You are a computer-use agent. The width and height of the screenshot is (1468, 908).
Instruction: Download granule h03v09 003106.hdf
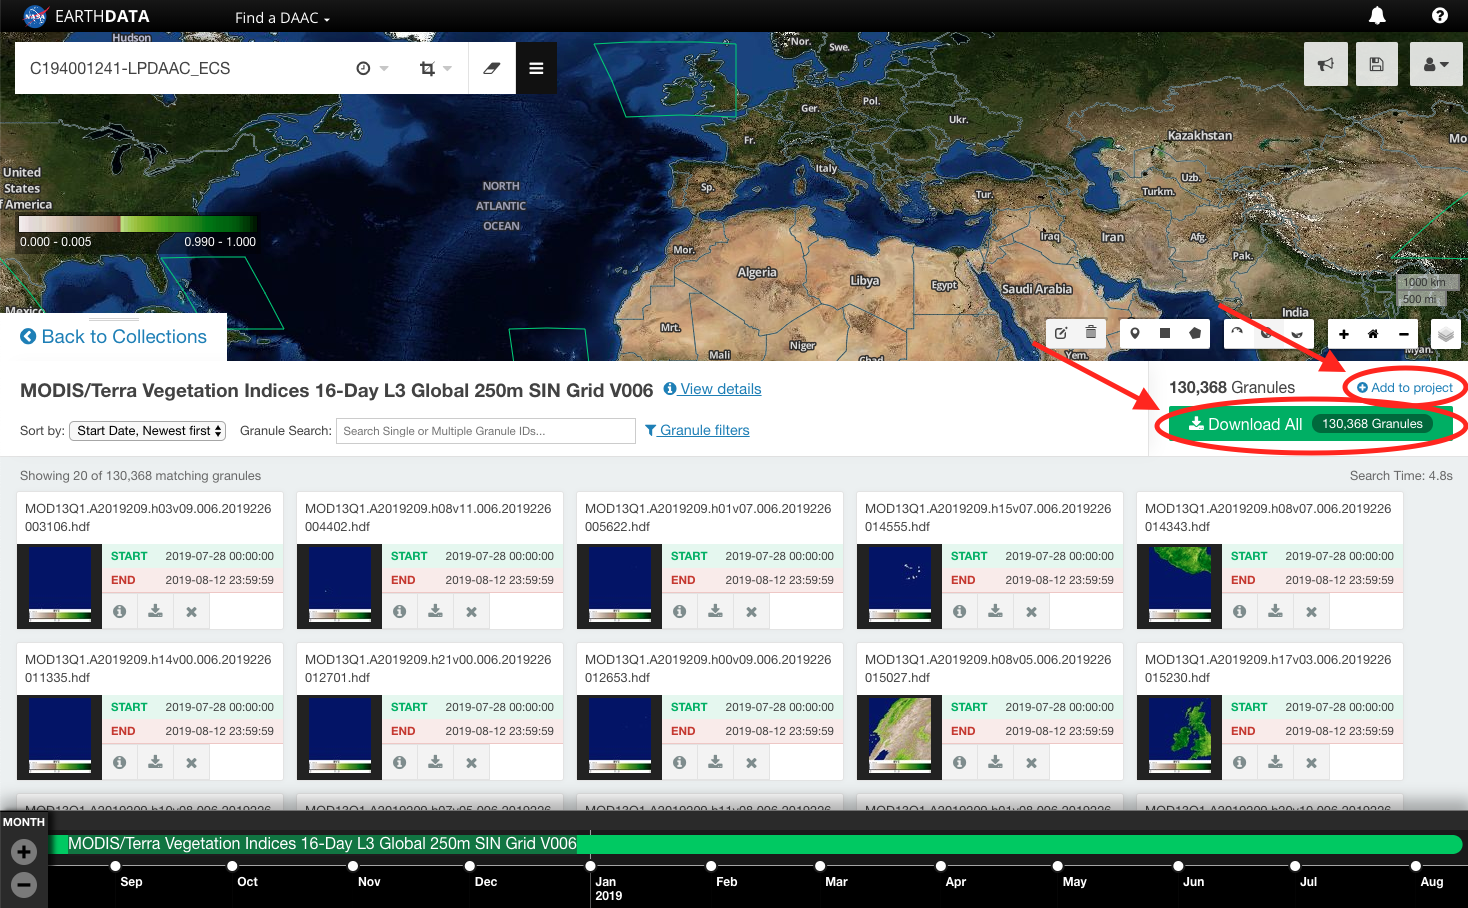[156, 611]
